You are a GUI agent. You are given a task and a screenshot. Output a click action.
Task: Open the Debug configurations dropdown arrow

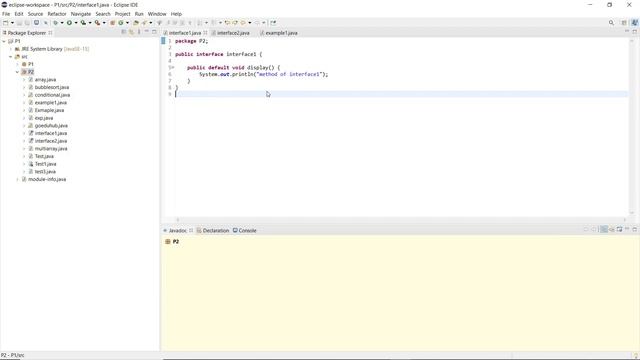(62, 23)
